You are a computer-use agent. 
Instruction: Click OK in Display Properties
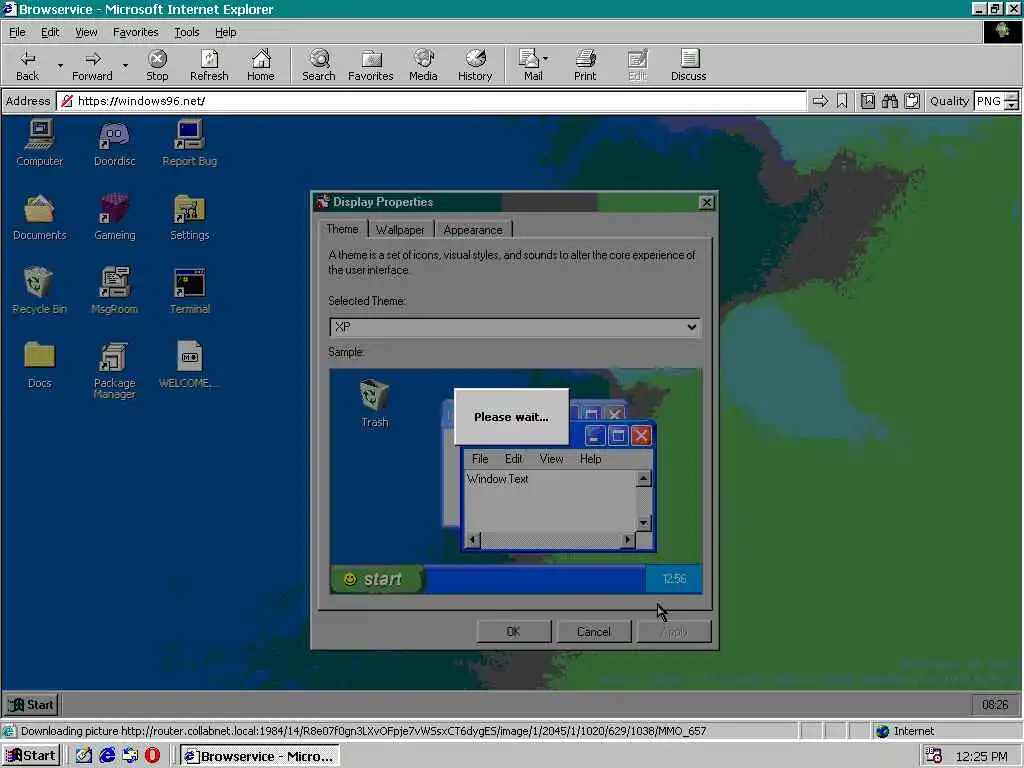click(514, 632)
